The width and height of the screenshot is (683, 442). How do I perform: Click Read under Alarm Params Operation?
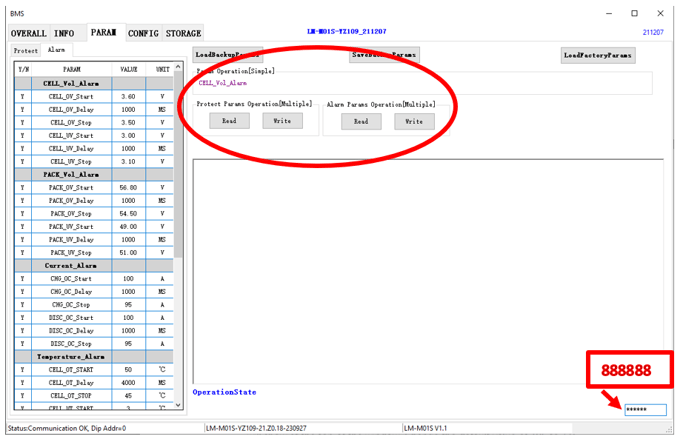[361, 121]
